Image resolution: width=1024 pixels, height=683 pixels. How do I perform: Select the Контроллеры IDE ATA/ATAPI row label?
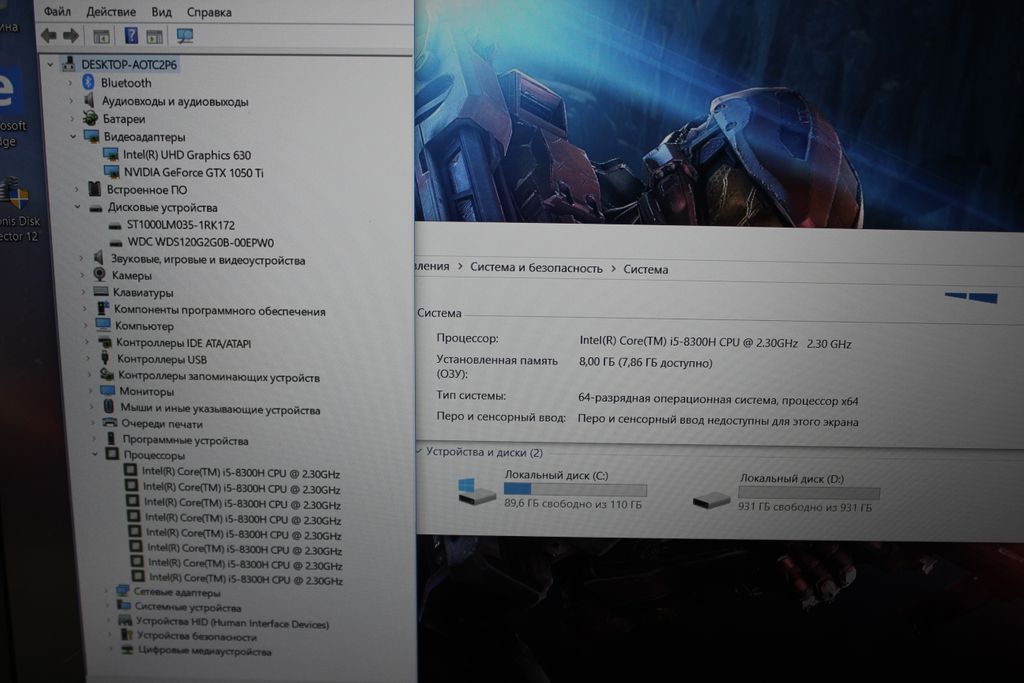point(184,343)
